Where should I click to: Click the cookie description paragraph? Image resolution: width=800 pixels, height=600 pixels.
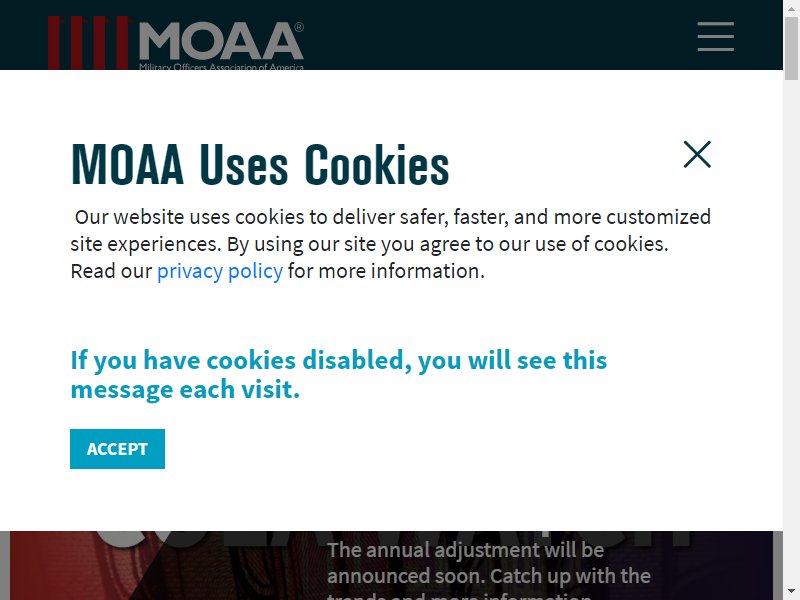[390, 244]
